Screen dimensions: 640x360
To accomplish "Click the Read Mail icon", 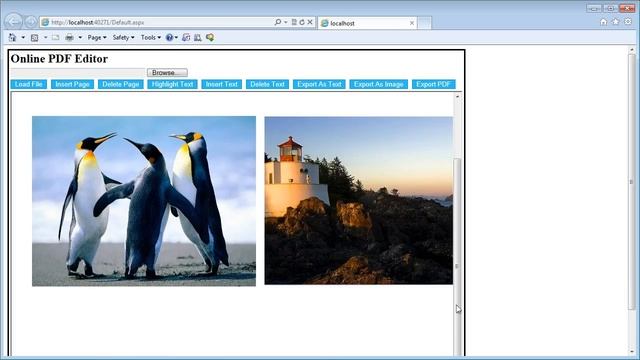I will click(x=56, y=38).
